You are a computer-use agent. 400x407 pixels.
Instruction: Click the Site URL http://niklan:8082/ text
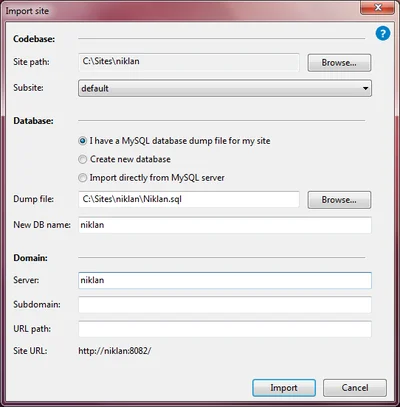point(115,351)
